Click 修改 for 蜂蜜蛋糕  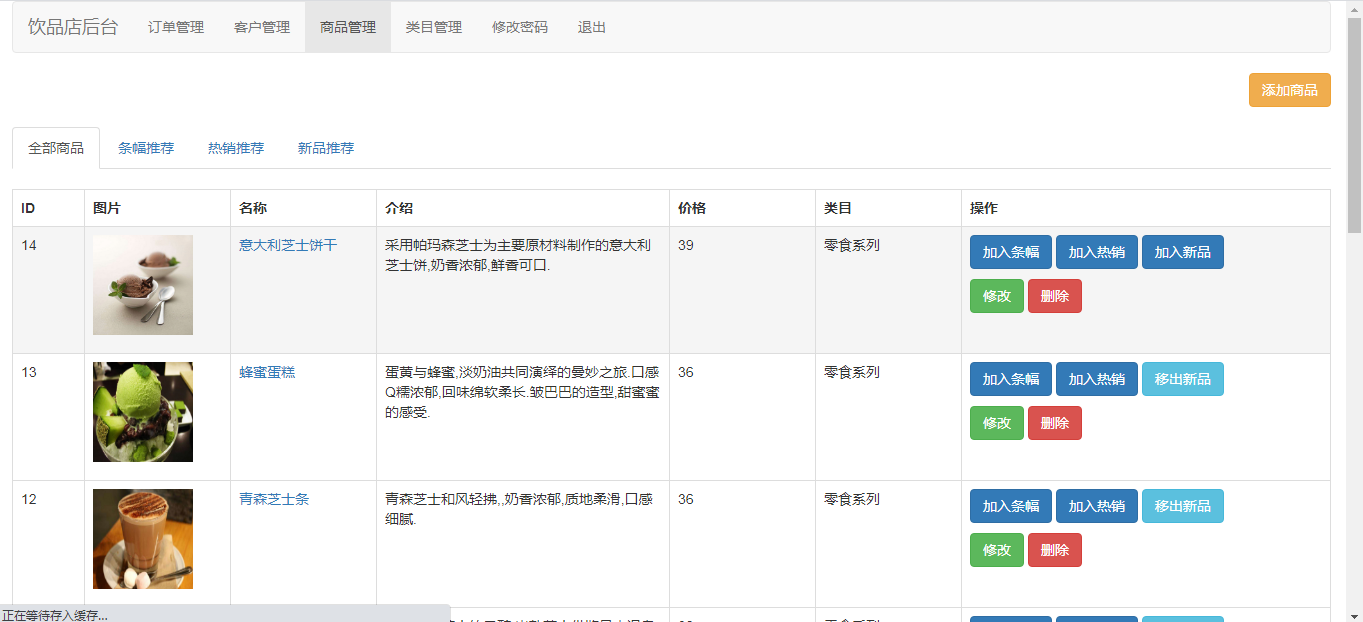coord(997,423)
